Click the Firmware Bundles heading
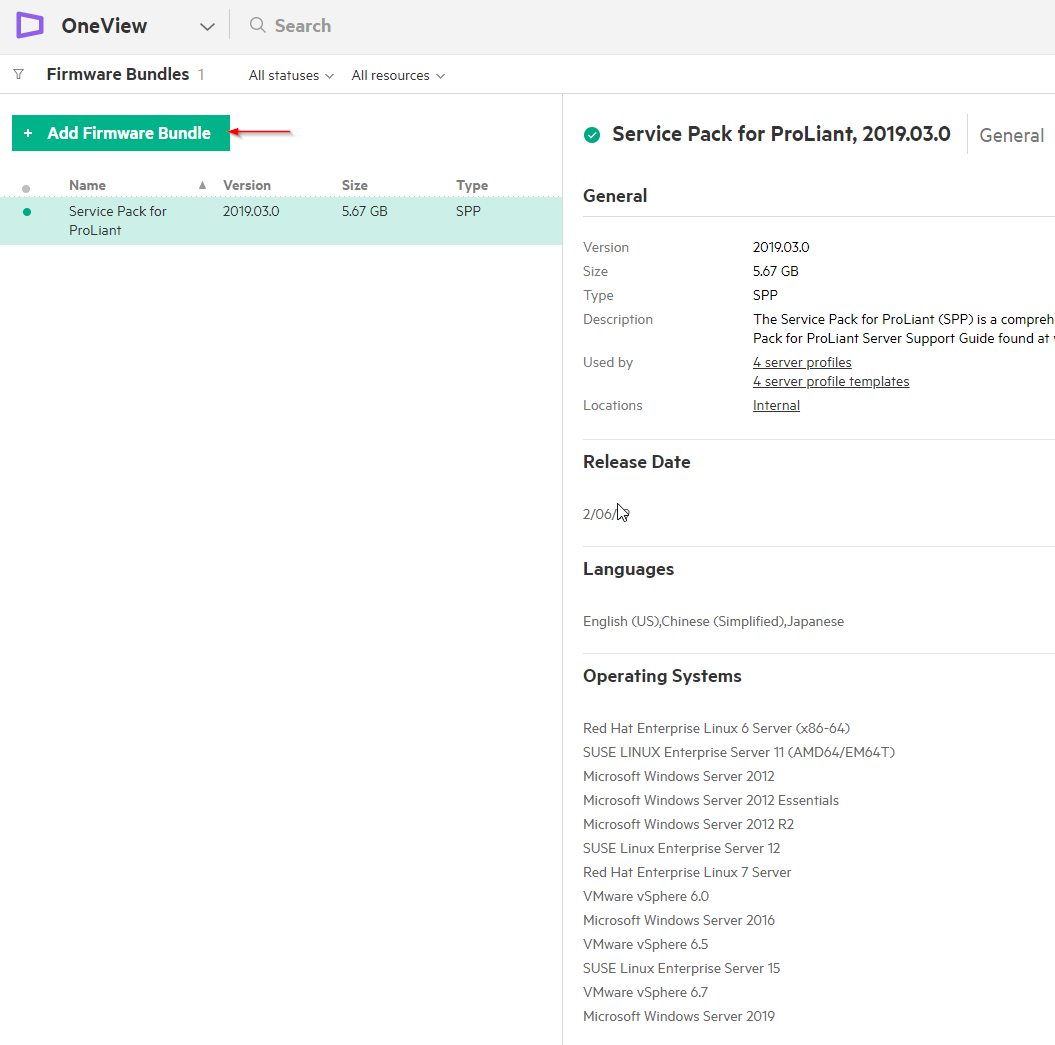Image resolution: width=1055 pixels, height=1045 pixels. click(118, 74)
